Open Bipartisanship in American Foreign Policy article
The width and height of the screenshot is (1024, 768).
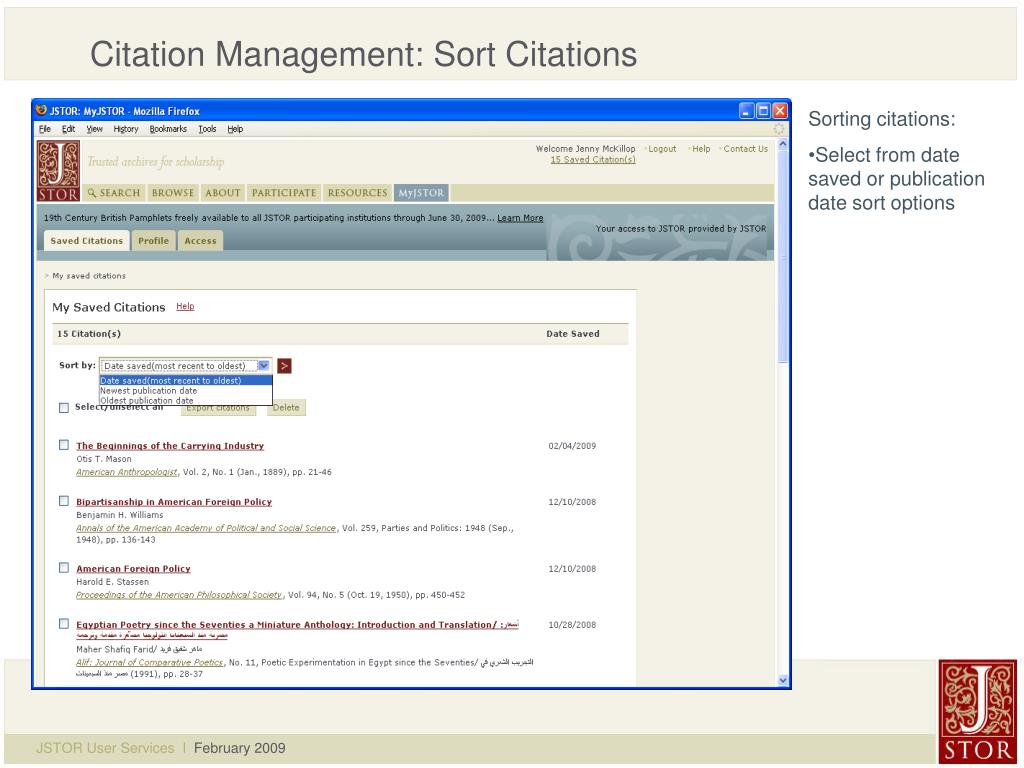174,502
